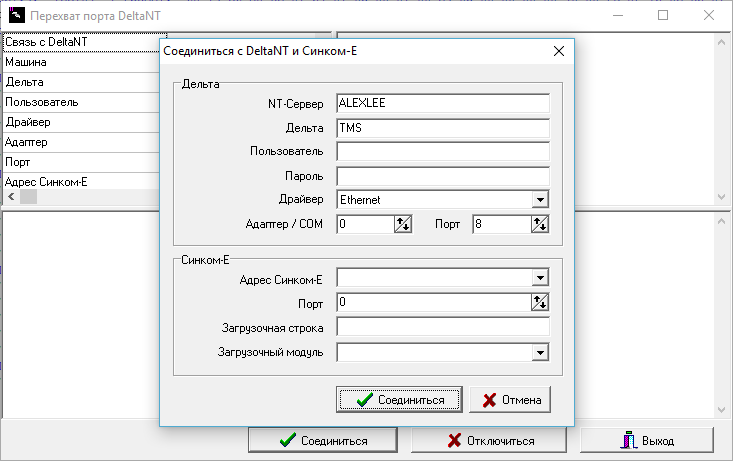Screen dimensions: 733x461
Task: Click the spinner arrows on Адаптер / COM
Action: tap(403, 225)
